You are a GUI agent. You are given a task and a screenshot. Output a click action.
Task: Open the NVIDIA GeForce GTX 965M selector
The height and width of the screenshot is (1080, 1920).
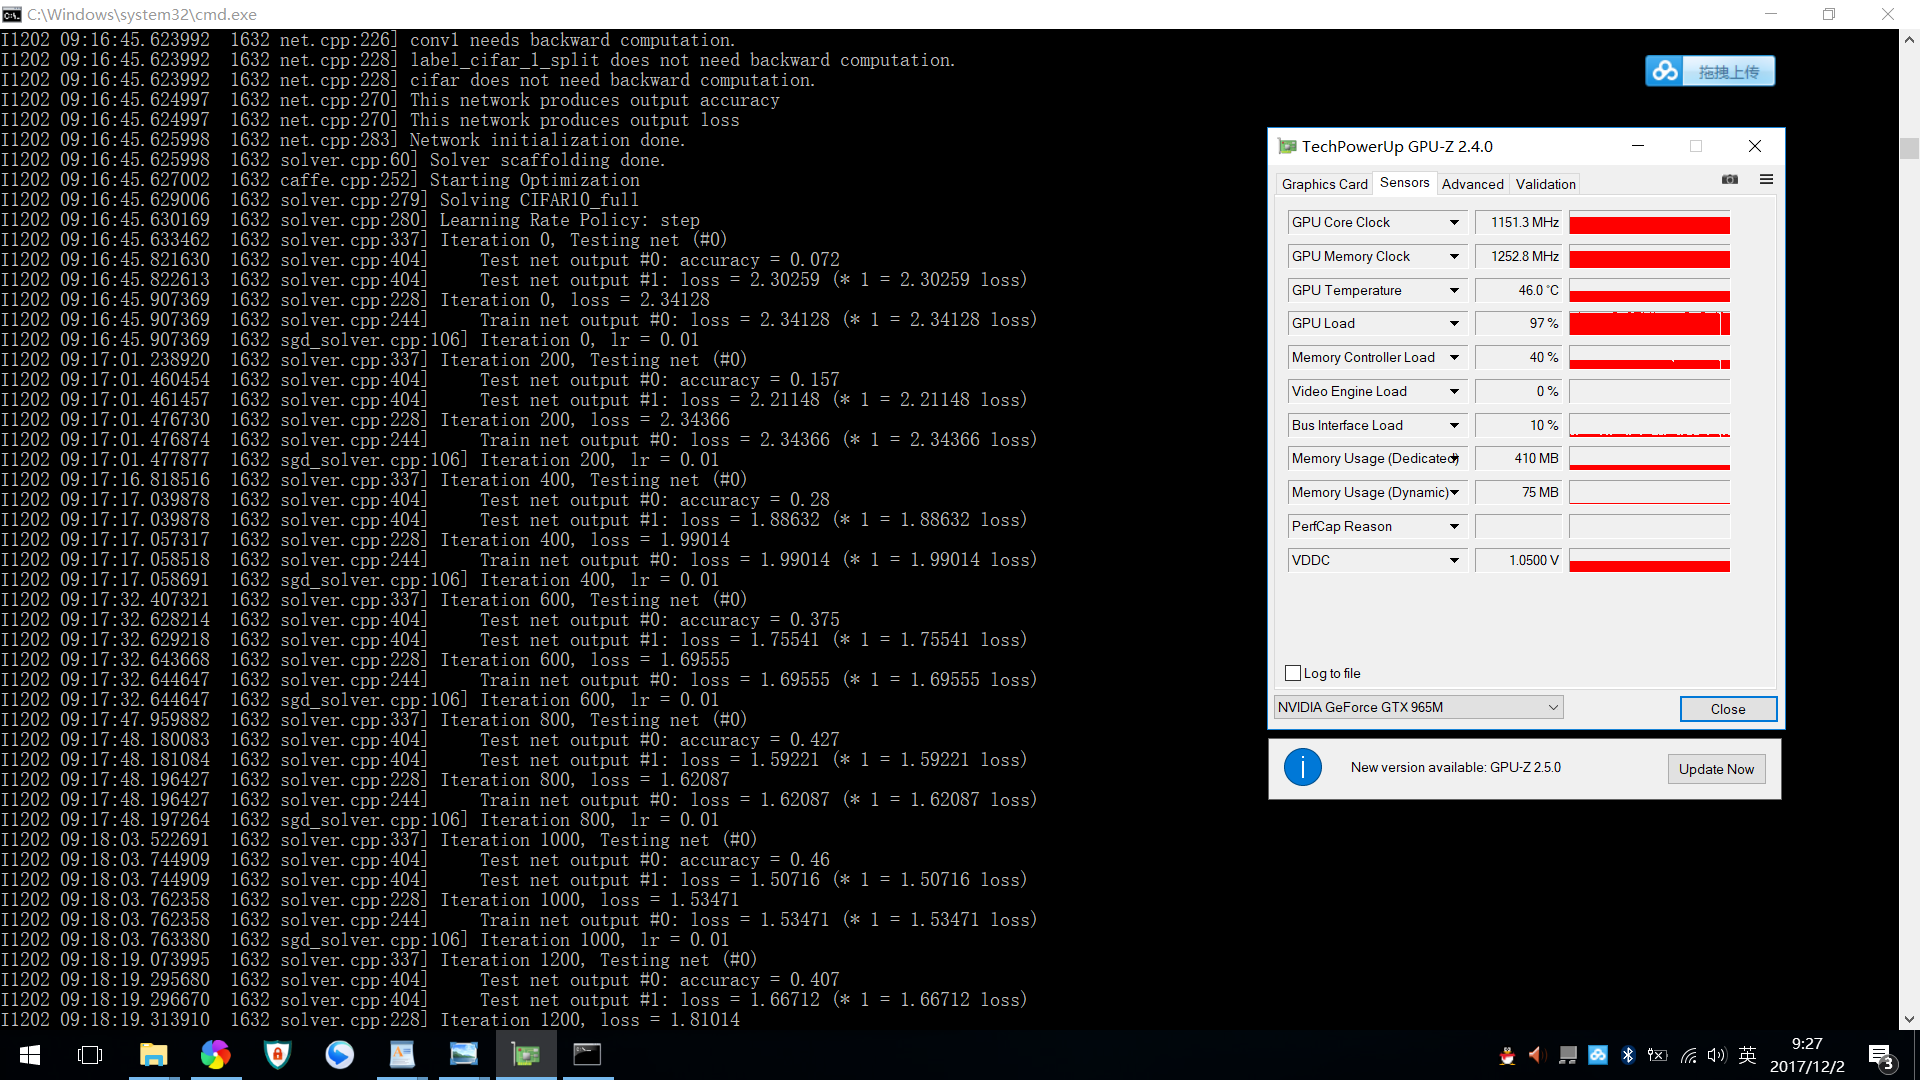[x=1418, y=707]
